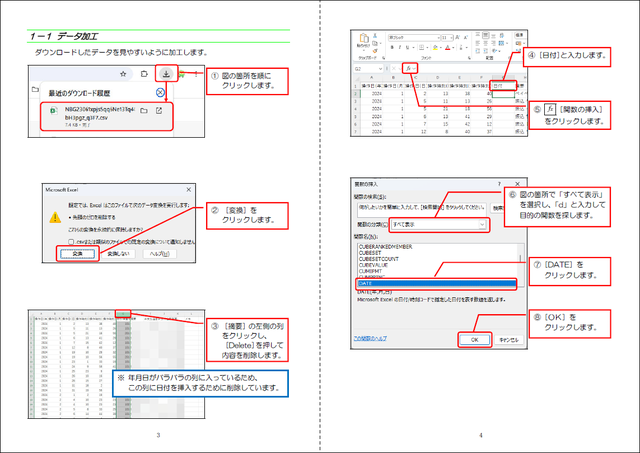This screenshot has height=453, width=640.
Task: Click the ? help icon in function dialog
Action: [499, 184]
